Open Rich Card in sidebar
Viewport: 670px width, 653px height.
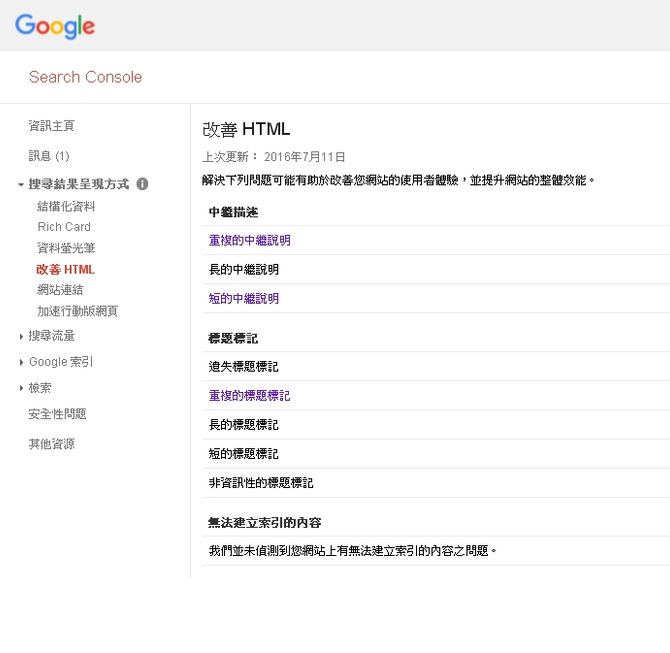[64, 226]
